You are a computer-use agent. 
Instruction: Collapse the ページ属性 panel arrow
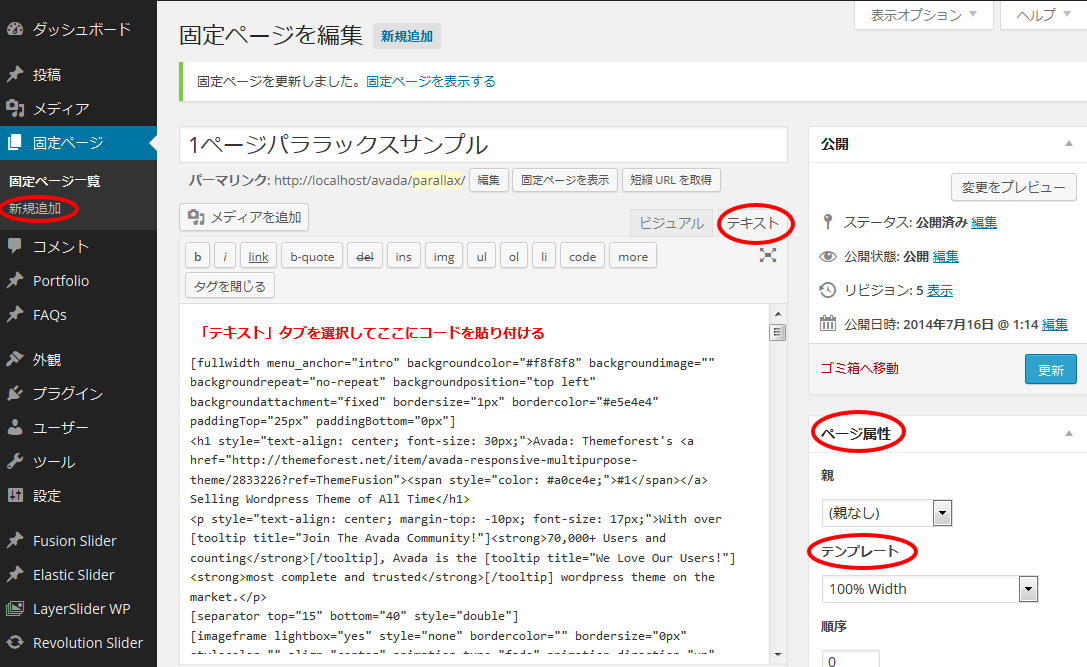1069,433
